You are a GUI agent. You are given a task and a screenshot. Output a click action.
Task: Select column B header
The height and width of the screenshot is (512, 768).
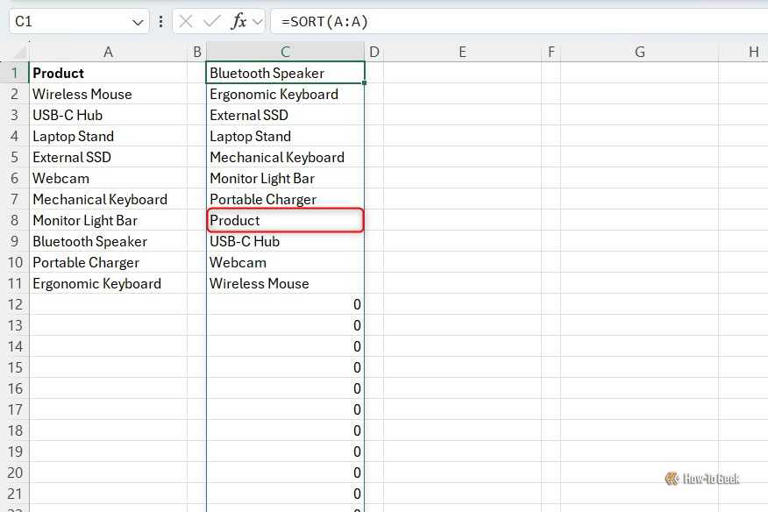tap(197, 52)
